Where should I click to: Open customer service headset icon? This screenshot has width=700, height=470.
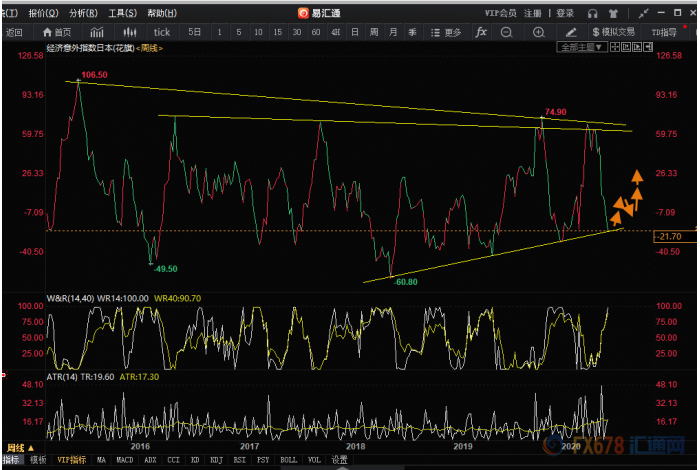[593, 13]
